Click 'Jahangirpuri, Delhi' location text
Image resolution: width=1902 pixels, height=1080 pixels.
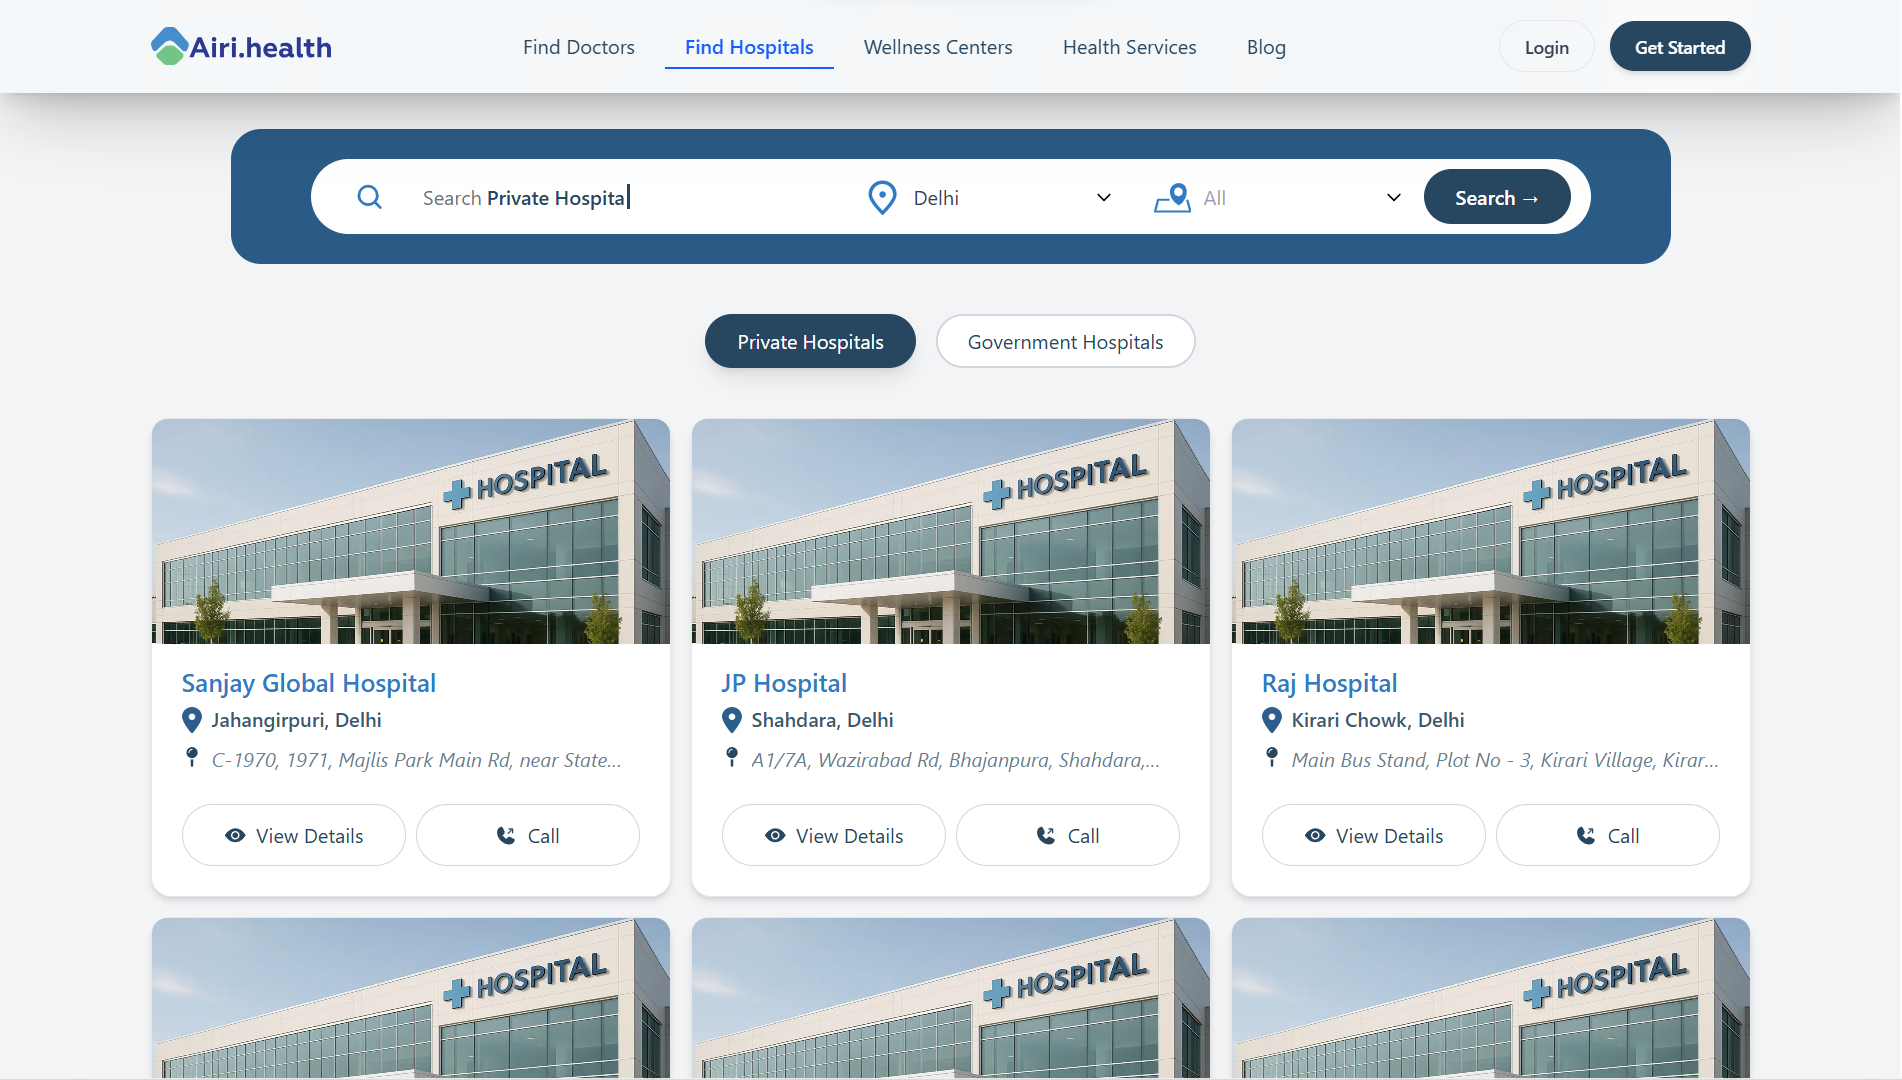click(x=296, y=720)
